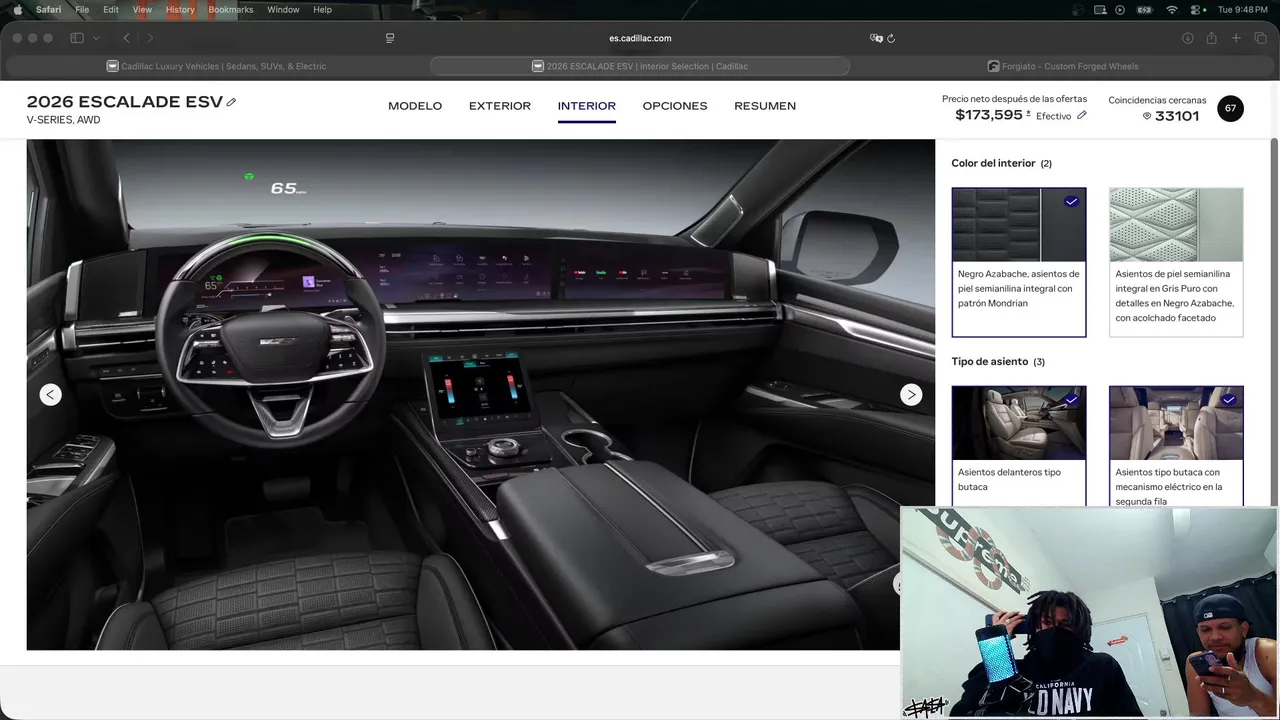1280x720 pixels.
Task: Click the Tipo de asiento heading
Action: [990, 361]
